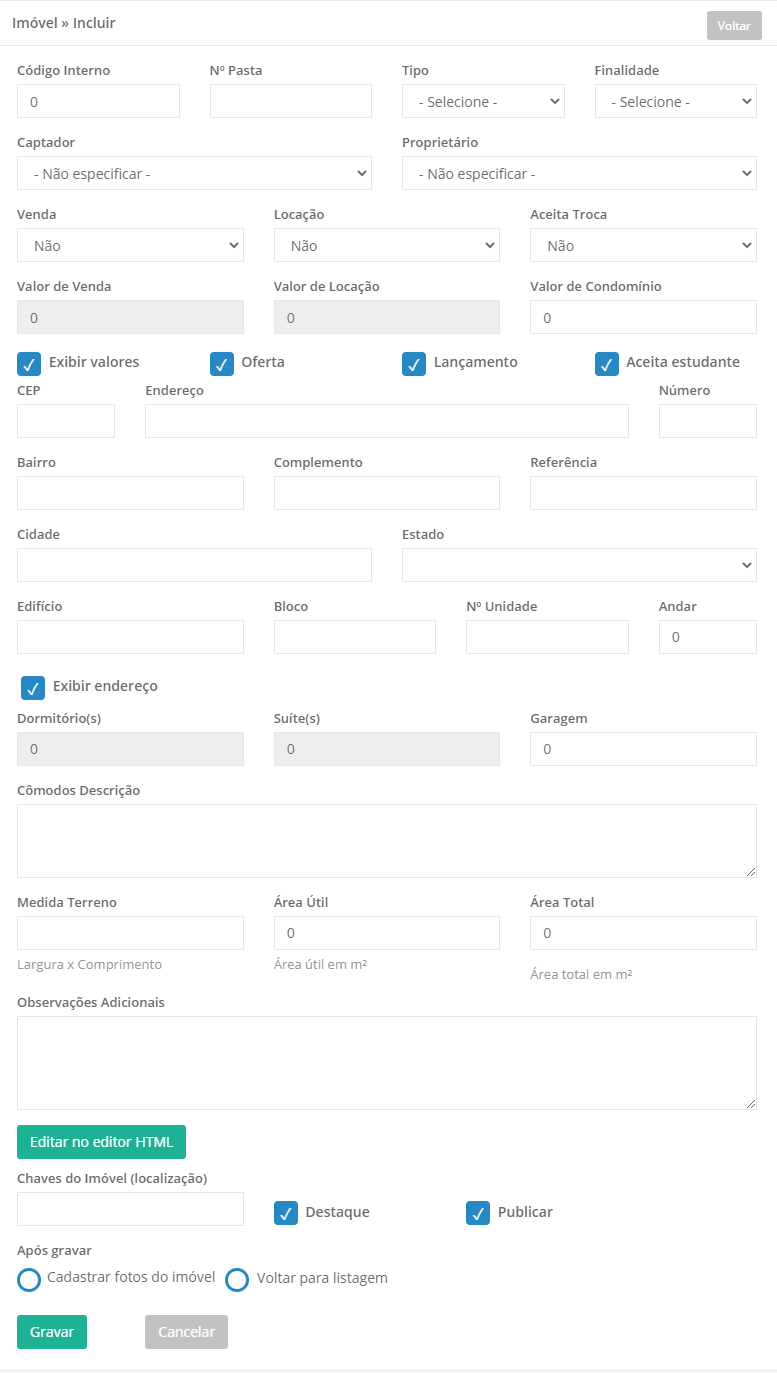Uncheck Aceita estudante option

tap(607, 364)
